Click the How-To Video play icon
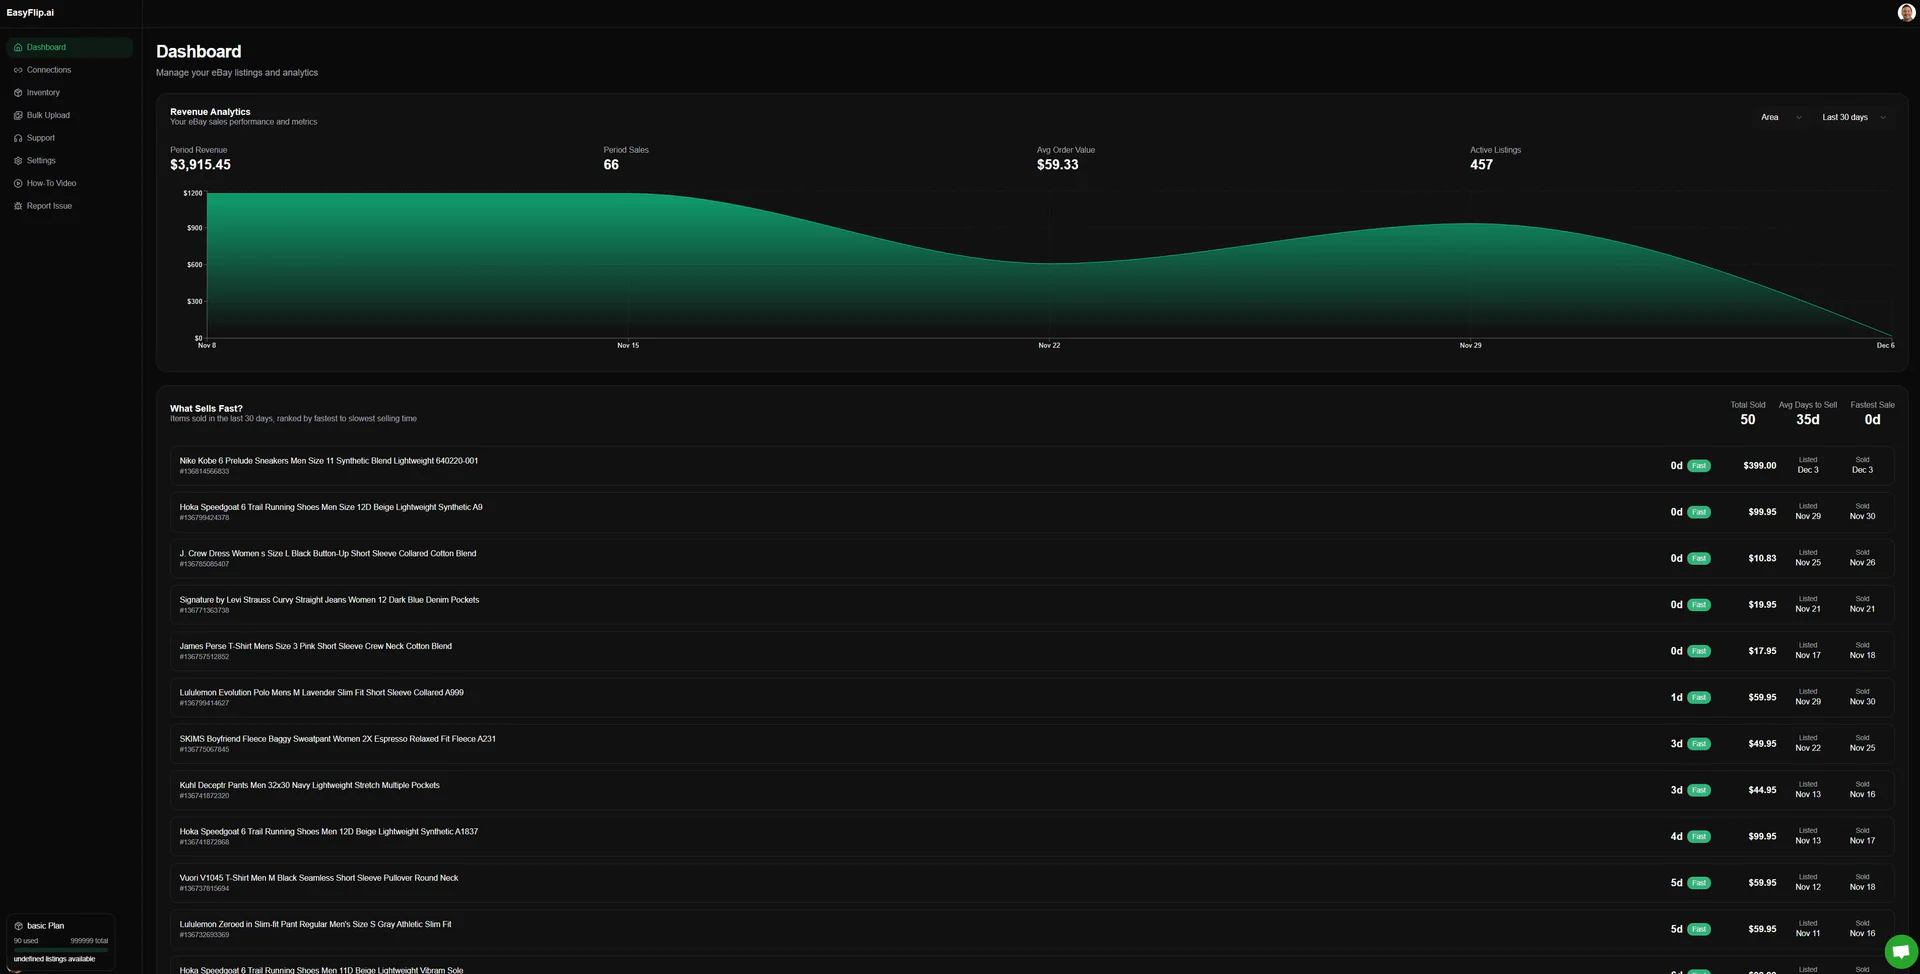Screen dimensions: 1920x974 coord(18,184)
